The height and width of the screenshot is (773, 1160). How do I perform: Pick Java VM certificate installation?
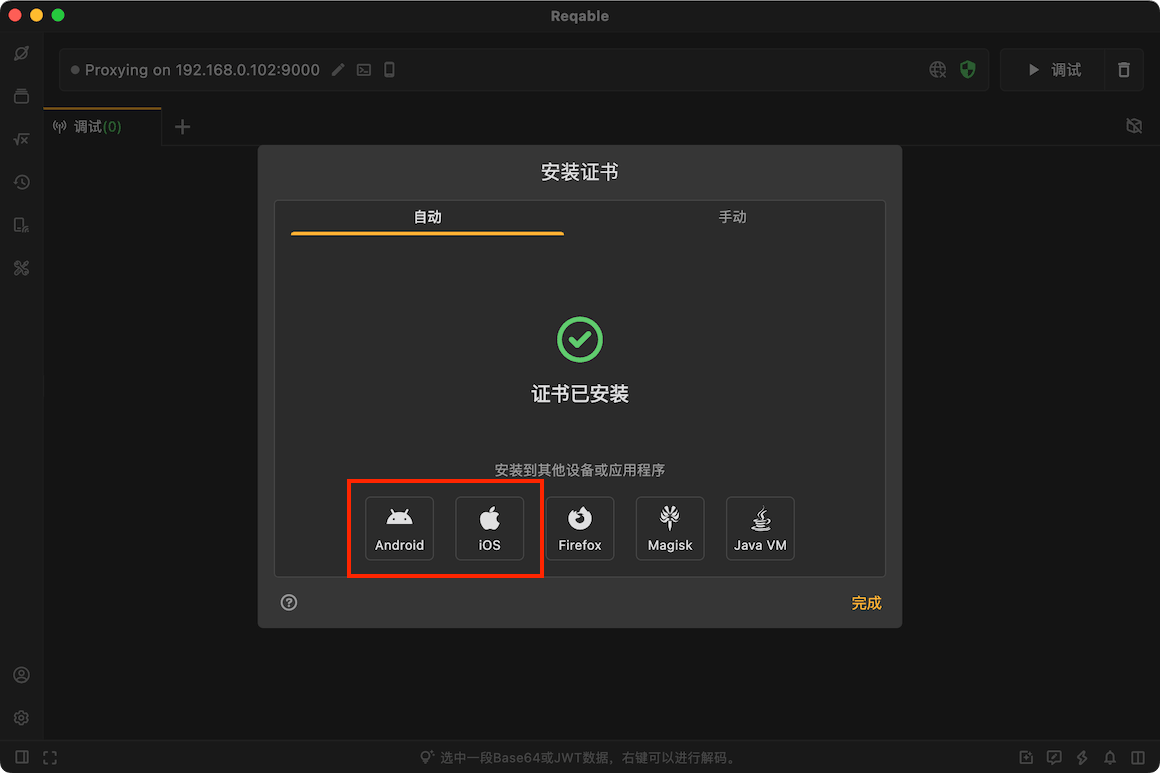(760, 528)
